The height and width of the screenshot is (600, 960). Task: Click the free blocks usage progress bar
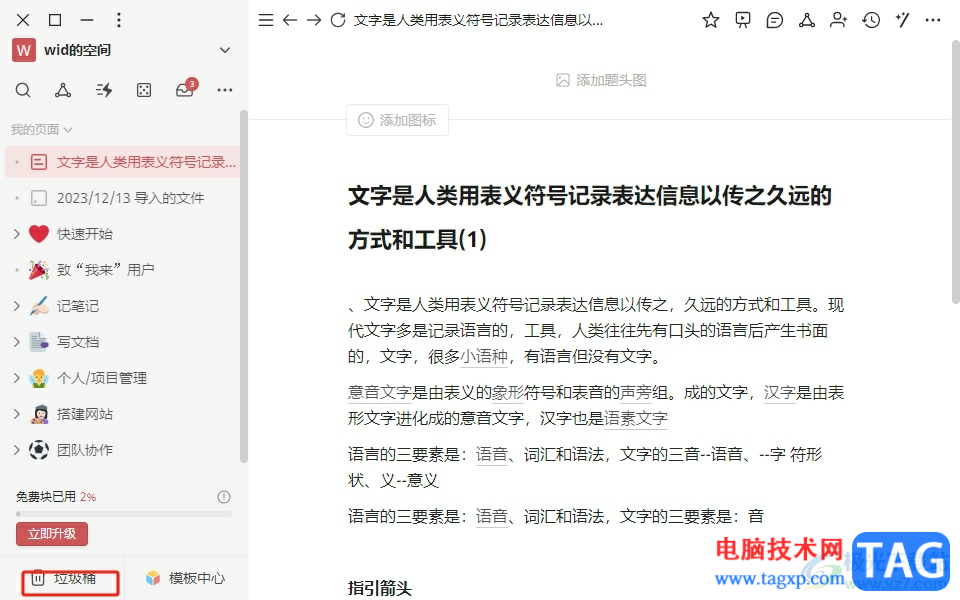click(x=124, y=514)
